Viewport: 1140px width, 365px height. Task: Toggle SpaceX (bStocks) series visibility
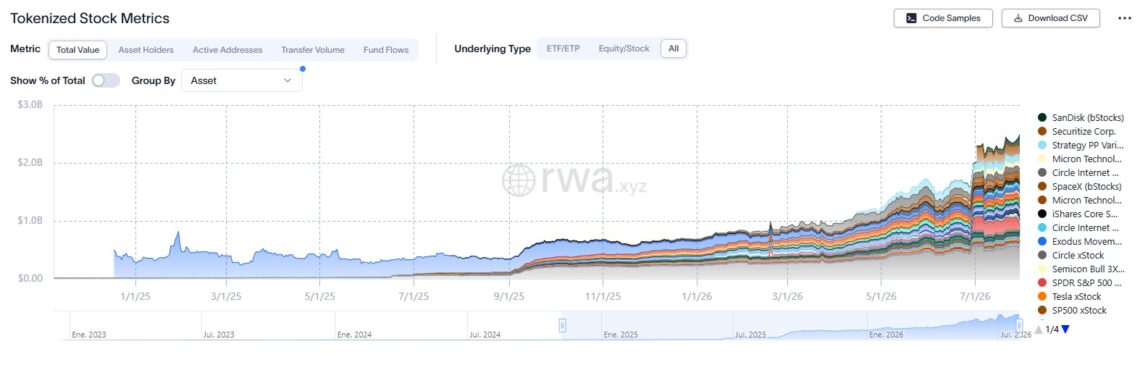pos(1080,187)
